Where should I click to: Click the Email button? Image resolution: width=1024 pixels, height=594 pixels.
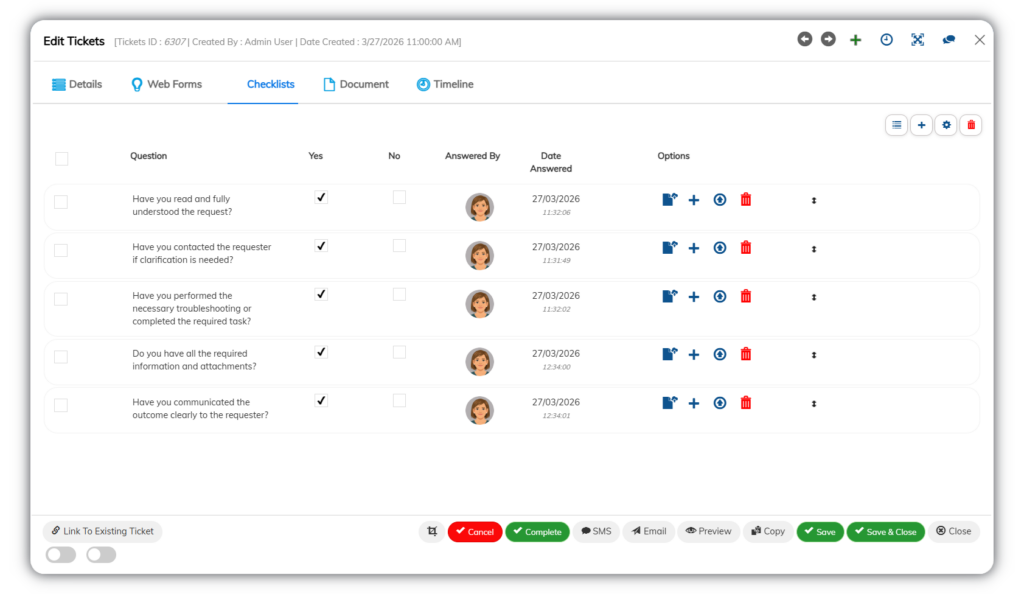point(649,531)
